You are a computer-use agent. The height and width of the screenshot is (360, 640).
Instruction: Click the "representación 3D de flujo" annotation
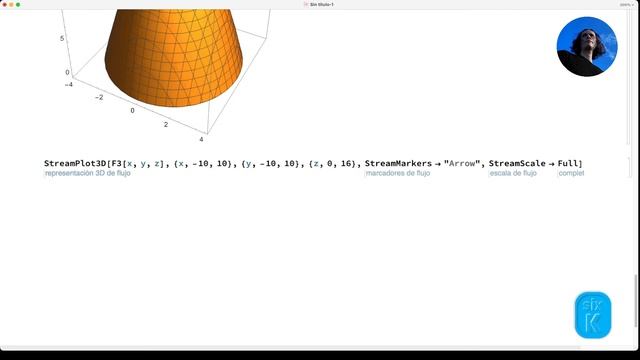(x=88, y=173)
